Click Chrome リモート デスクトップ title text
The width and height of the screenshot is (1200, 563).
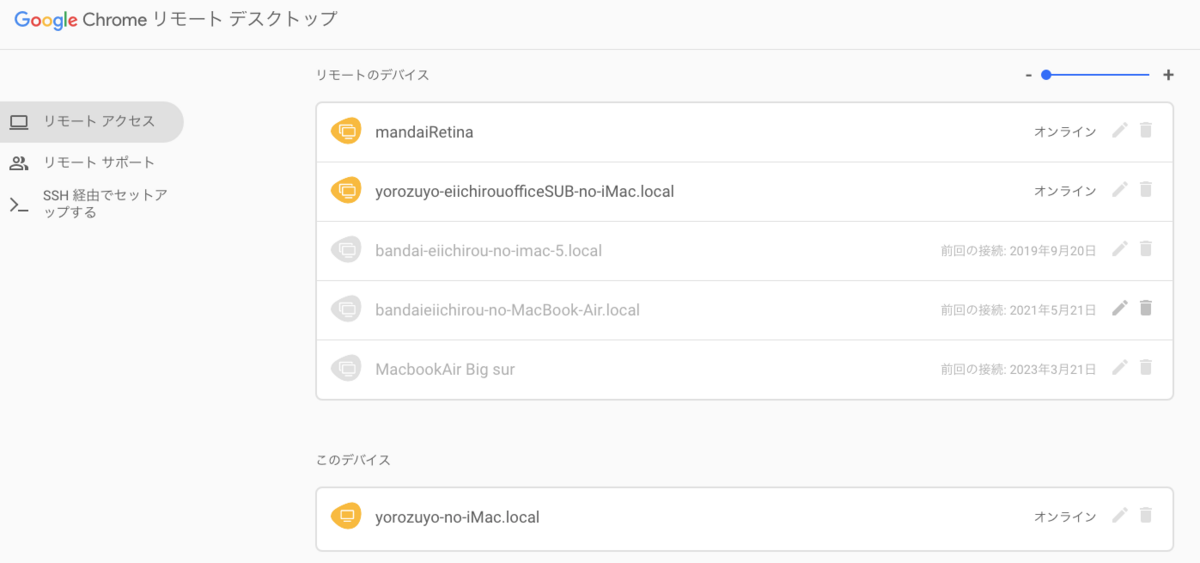(x=212, y=19)
